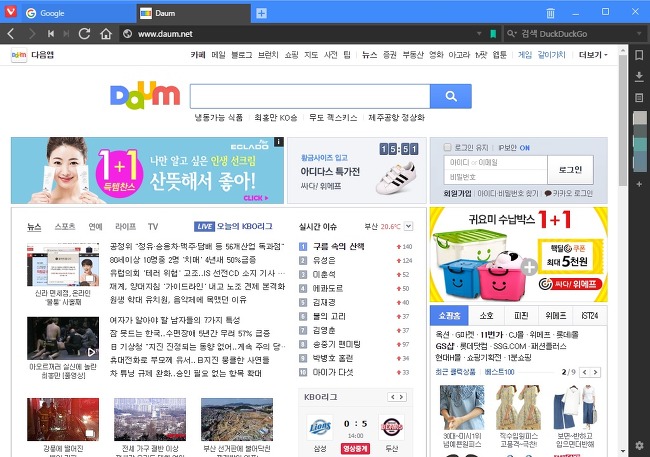
Task: Go back with the browser back arrow
Action: [x=11, y=34]
